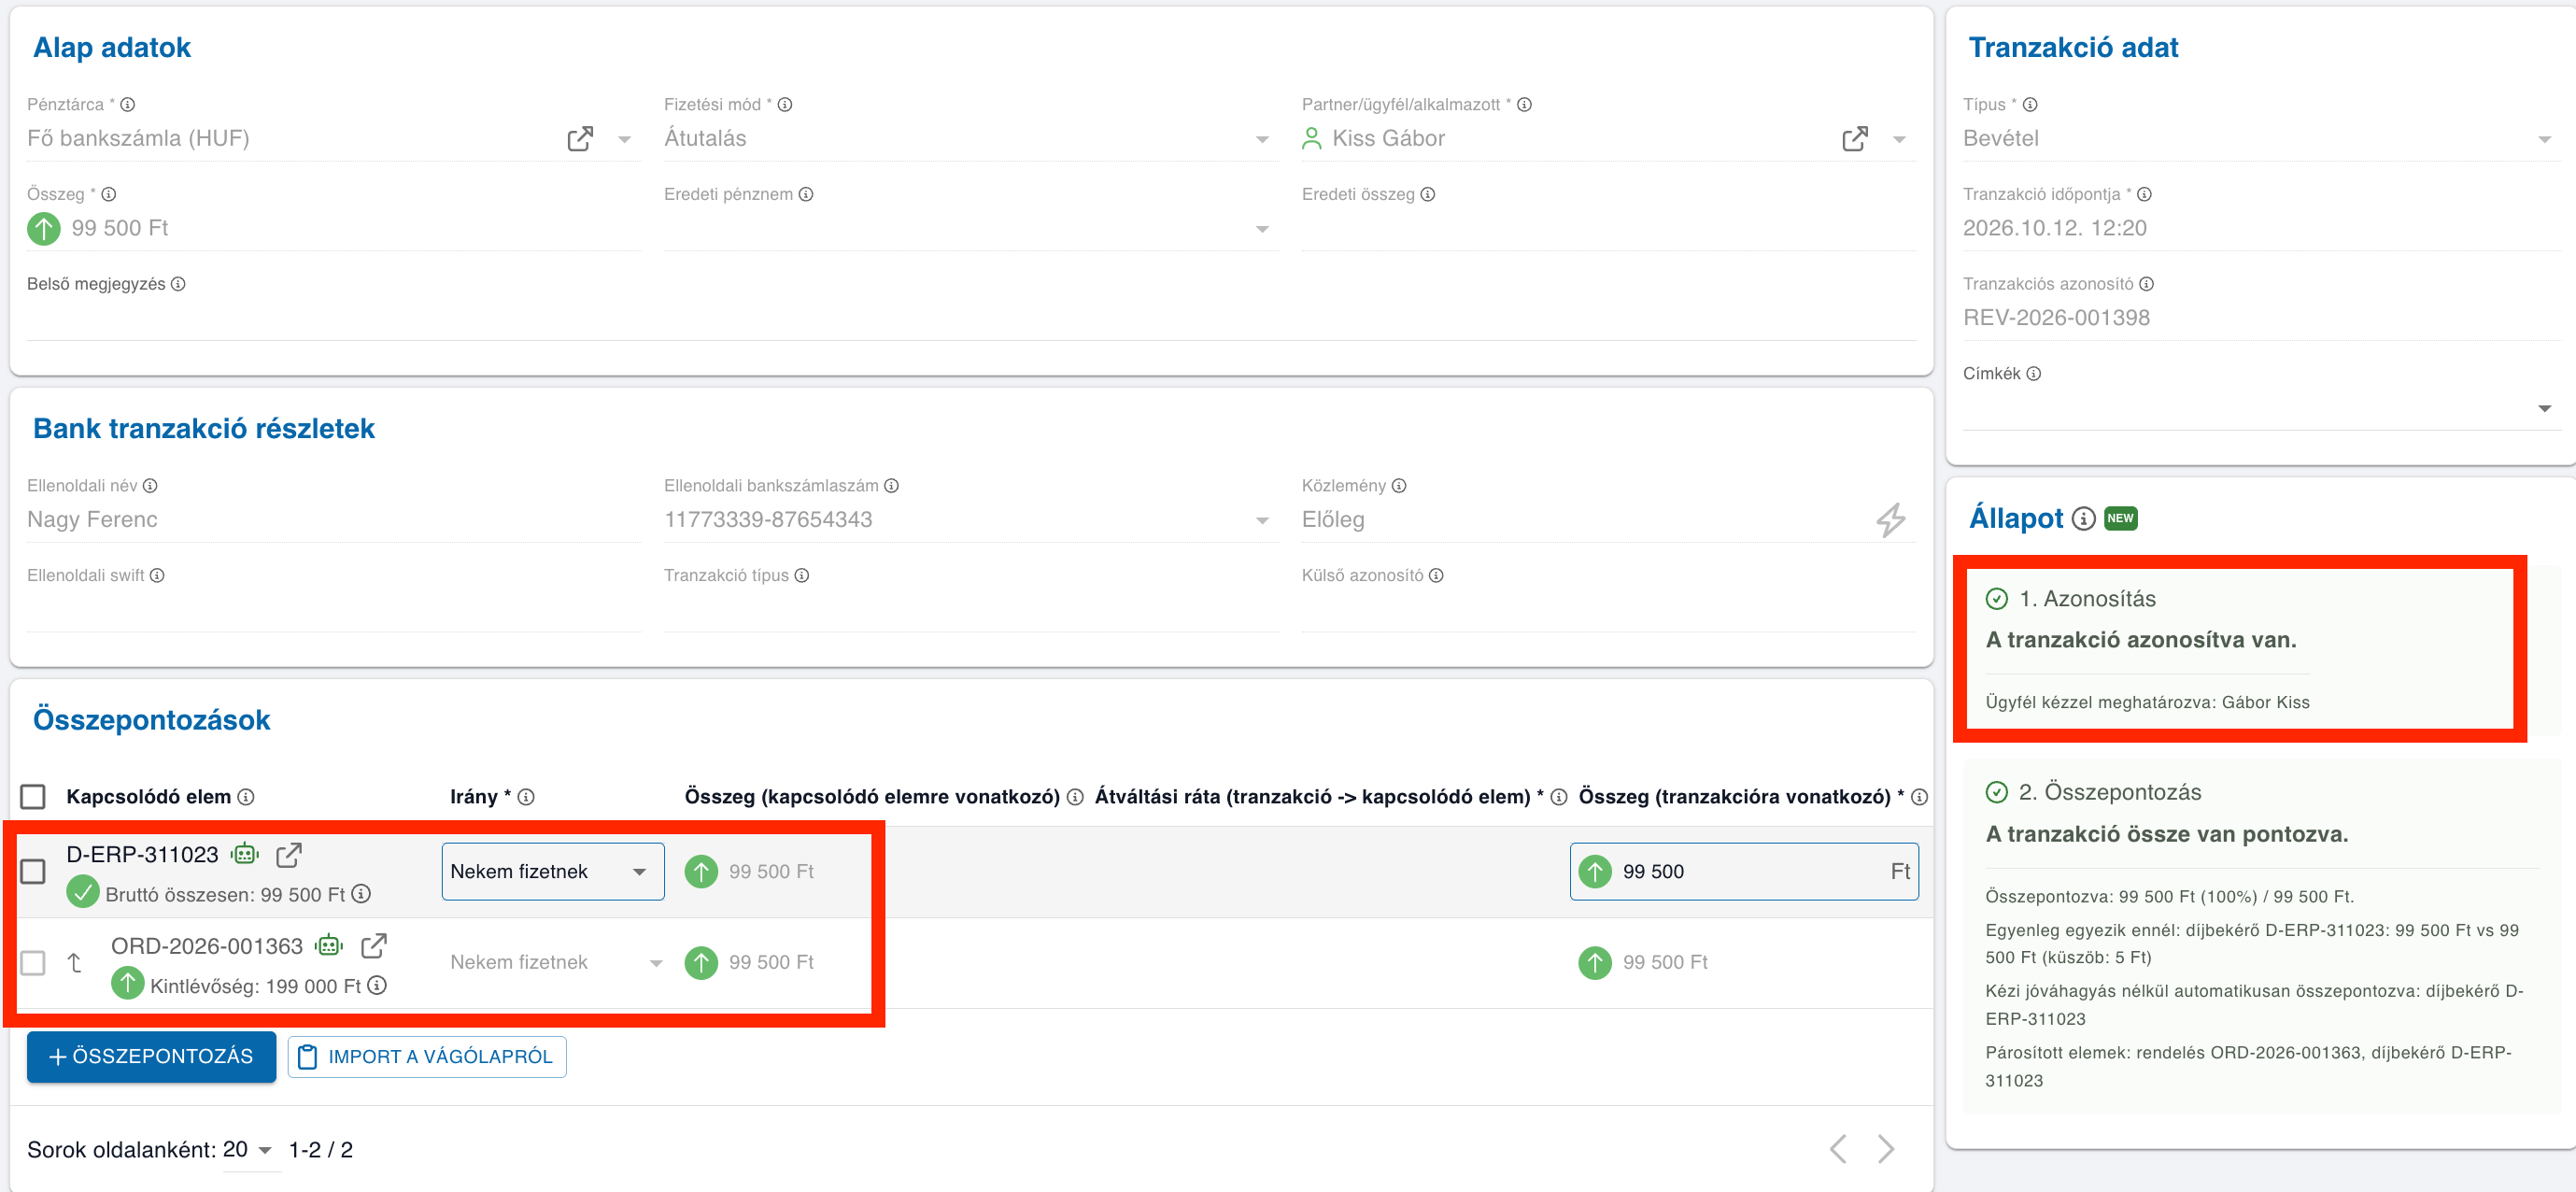This screenshot has width=2576, height=1192.
Task: Click the Tranzakciós azonosító REV-2026-001398 field
Action: pyautogui.click(x=2260, y=319)
